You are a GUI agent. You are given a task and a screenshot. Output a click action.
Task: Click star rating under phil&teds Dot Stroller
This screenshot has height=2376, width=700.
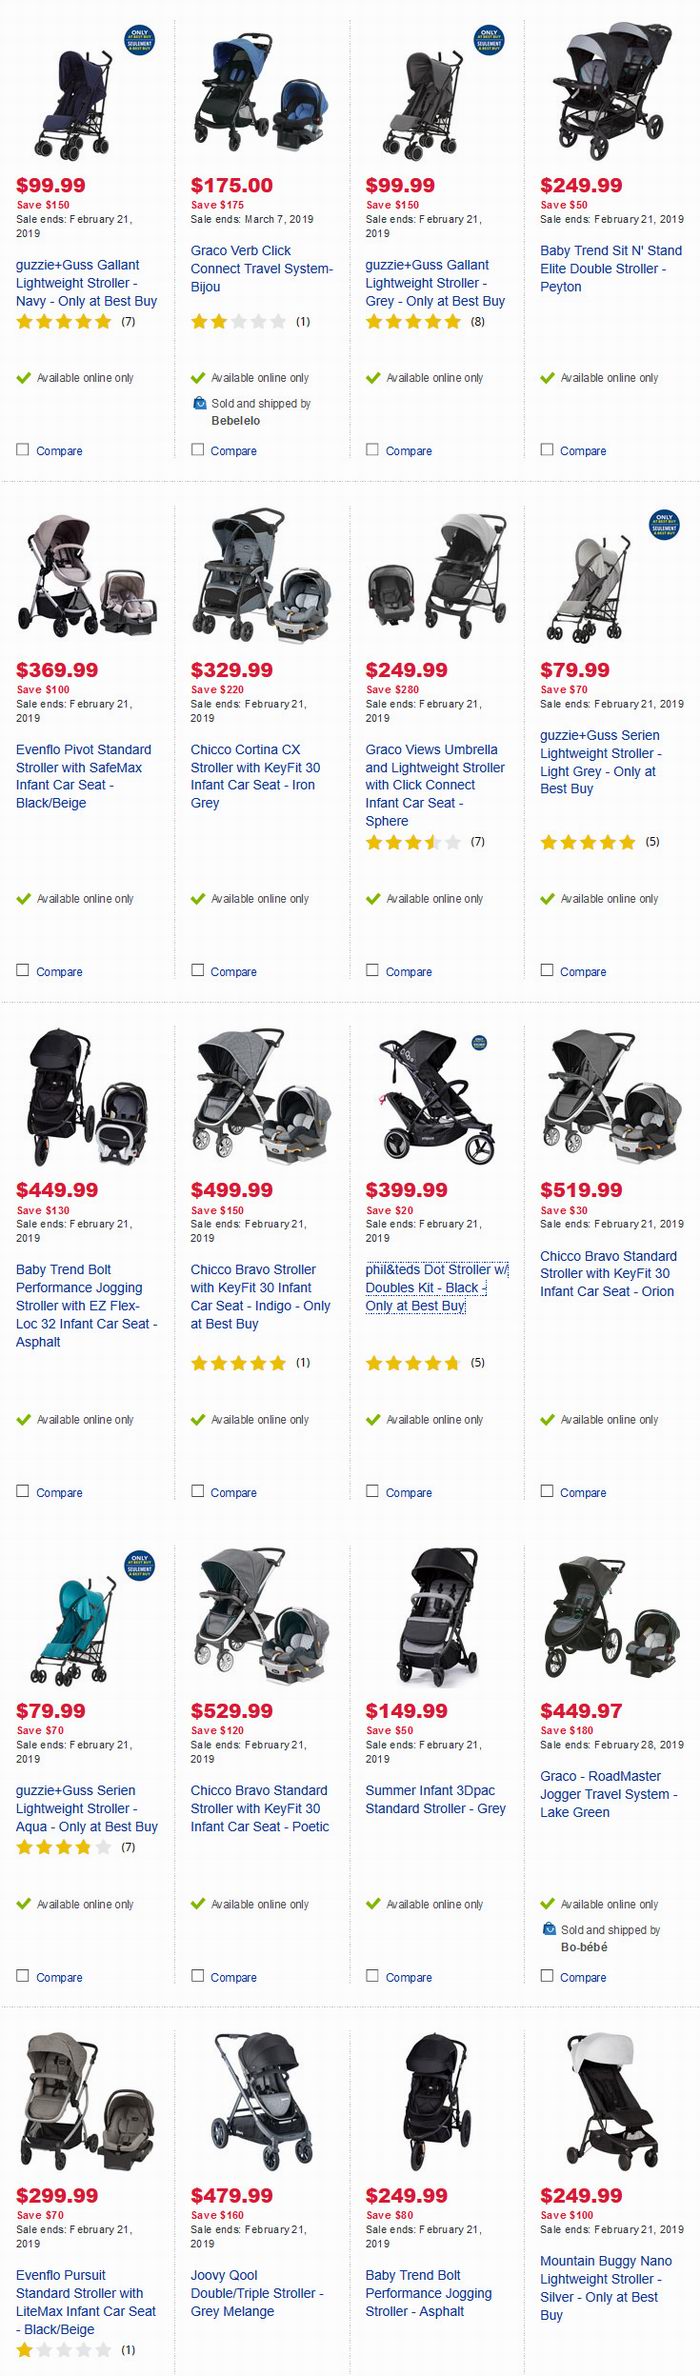click(413, 1362)
